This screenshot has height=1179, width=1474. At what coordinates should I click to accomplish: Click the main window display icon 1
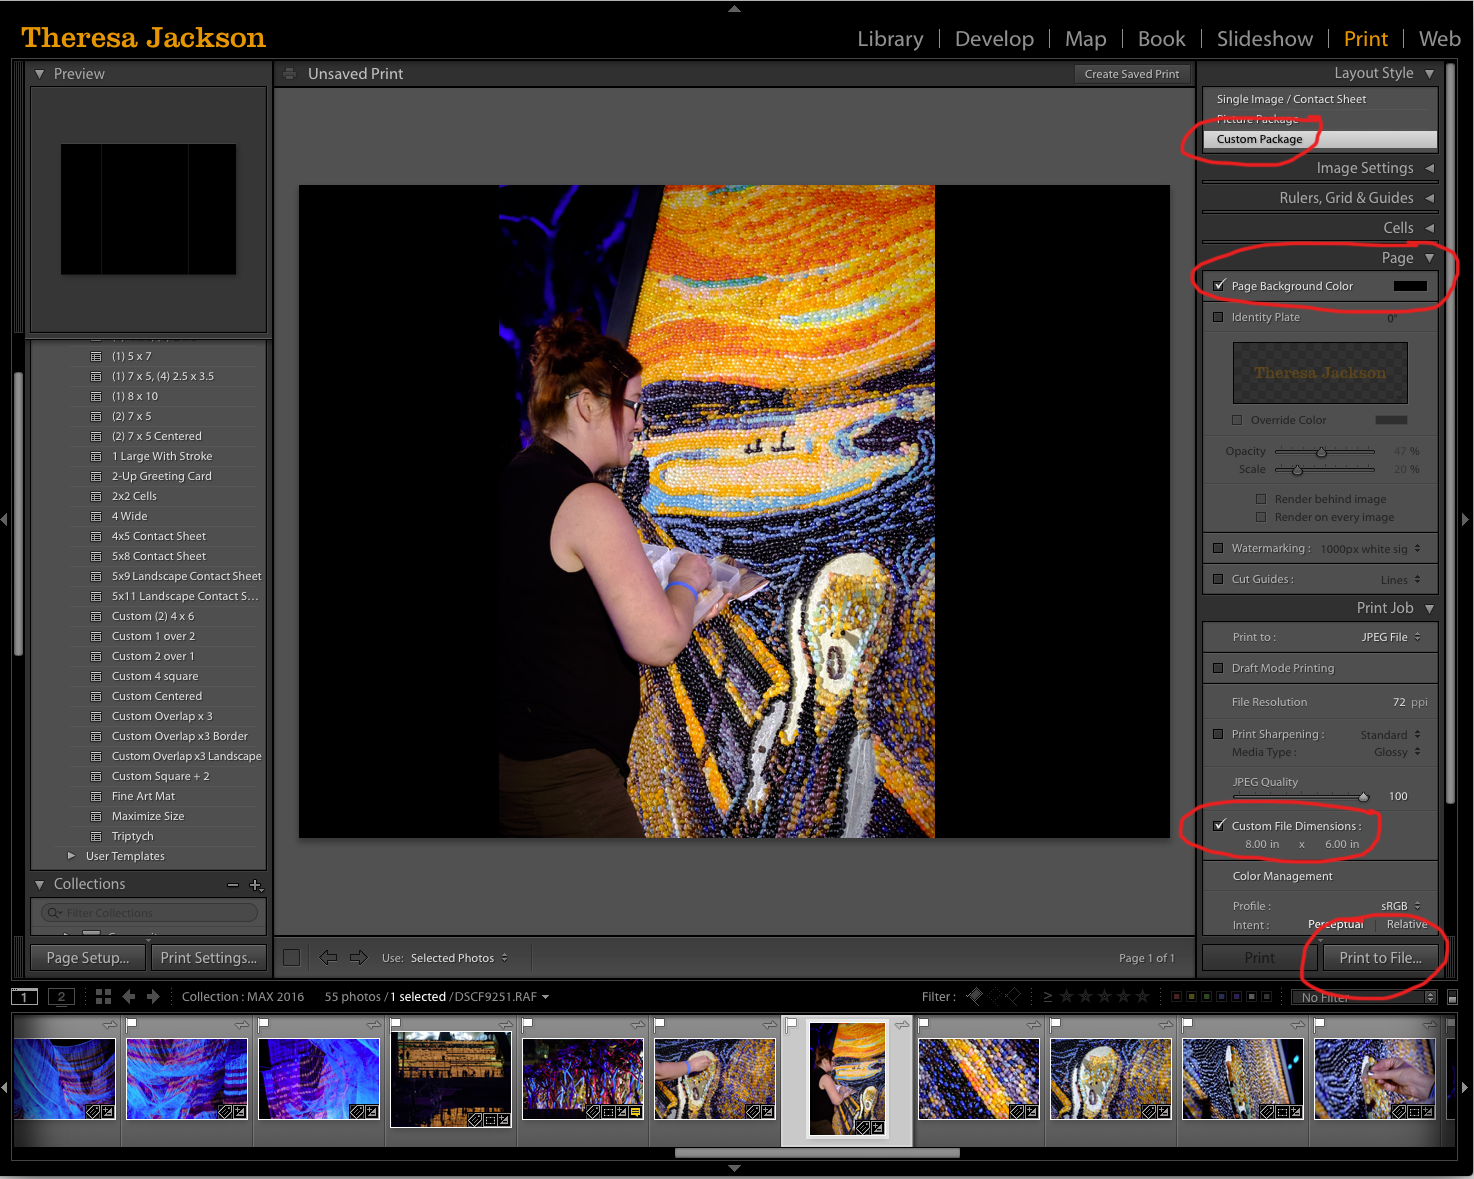click(24, 996)
